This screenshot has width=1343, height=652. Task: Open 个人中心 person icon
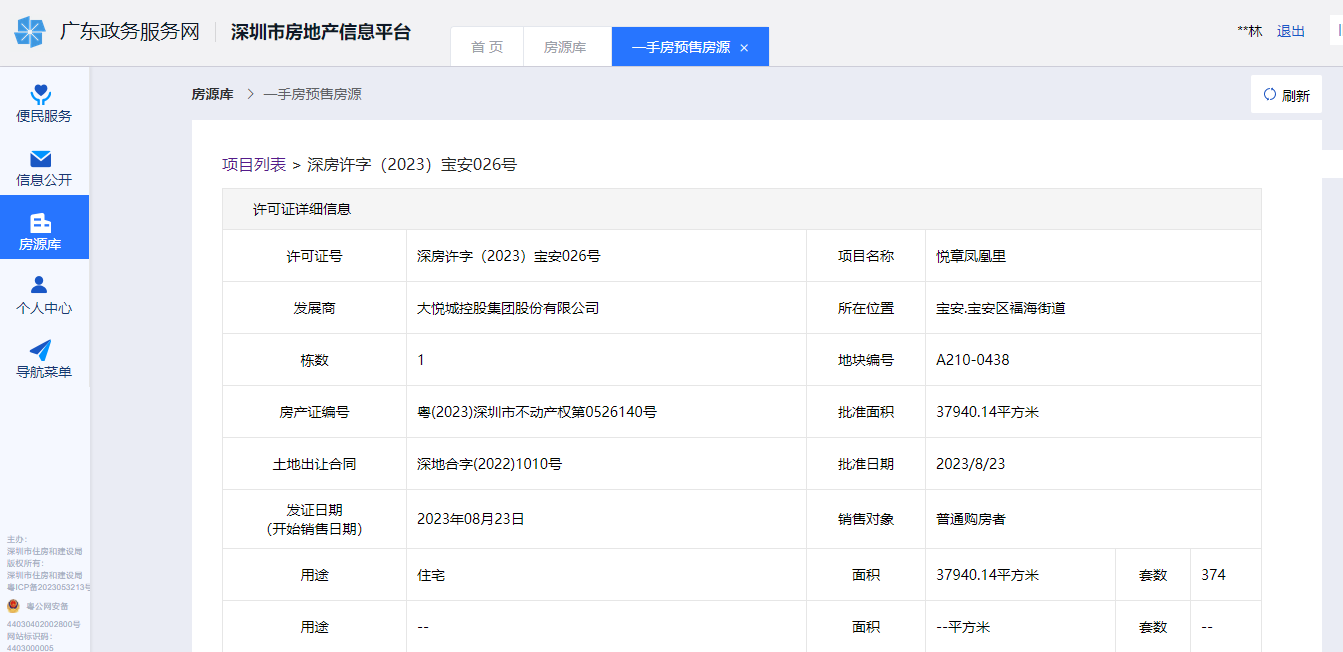pos(40,285)
